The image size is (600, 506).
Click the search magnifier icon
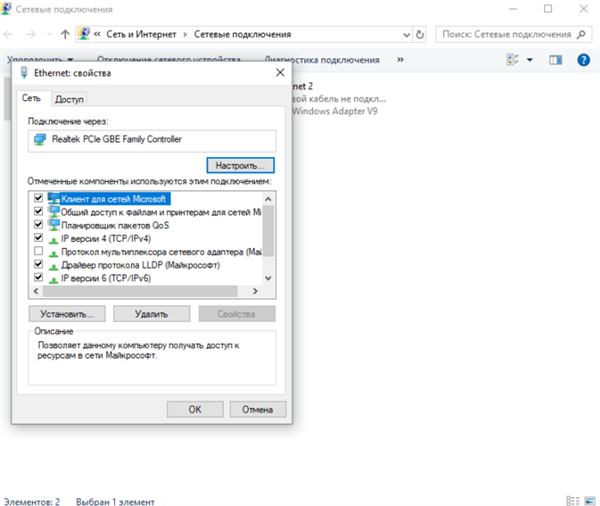click(581, 34)
